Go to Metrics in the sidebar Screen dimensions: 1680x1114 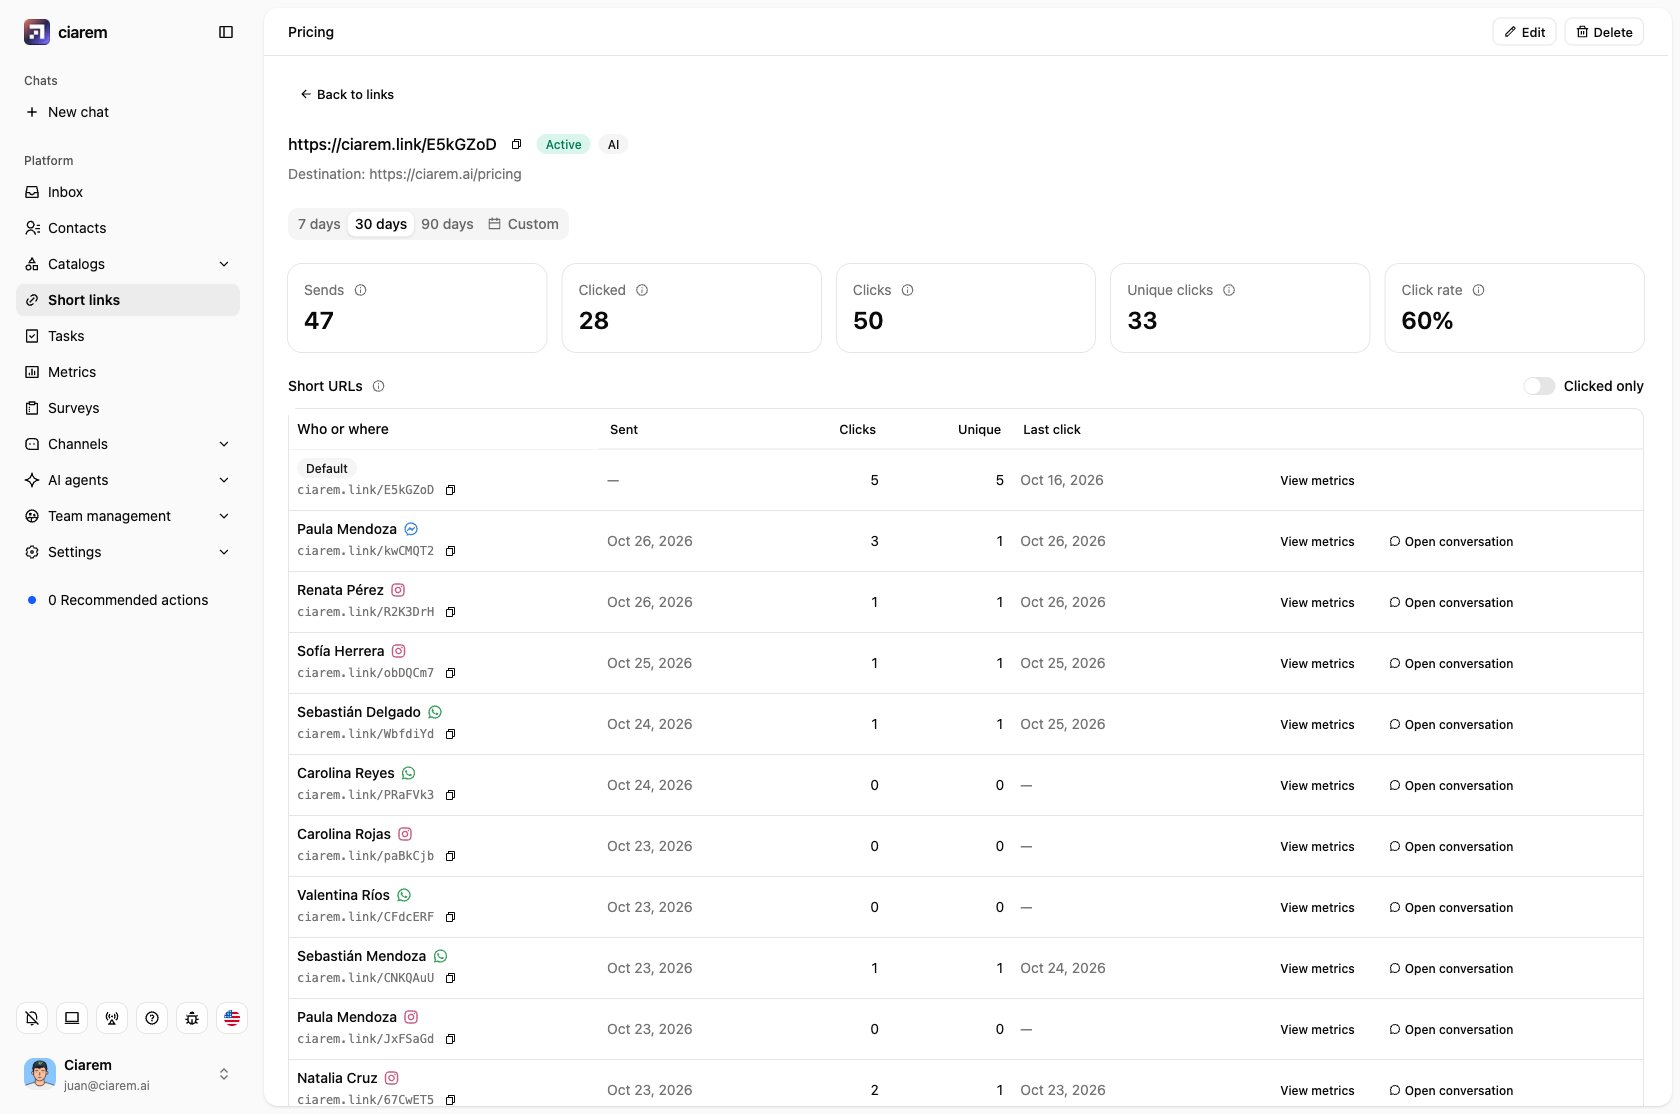(128, 372)
